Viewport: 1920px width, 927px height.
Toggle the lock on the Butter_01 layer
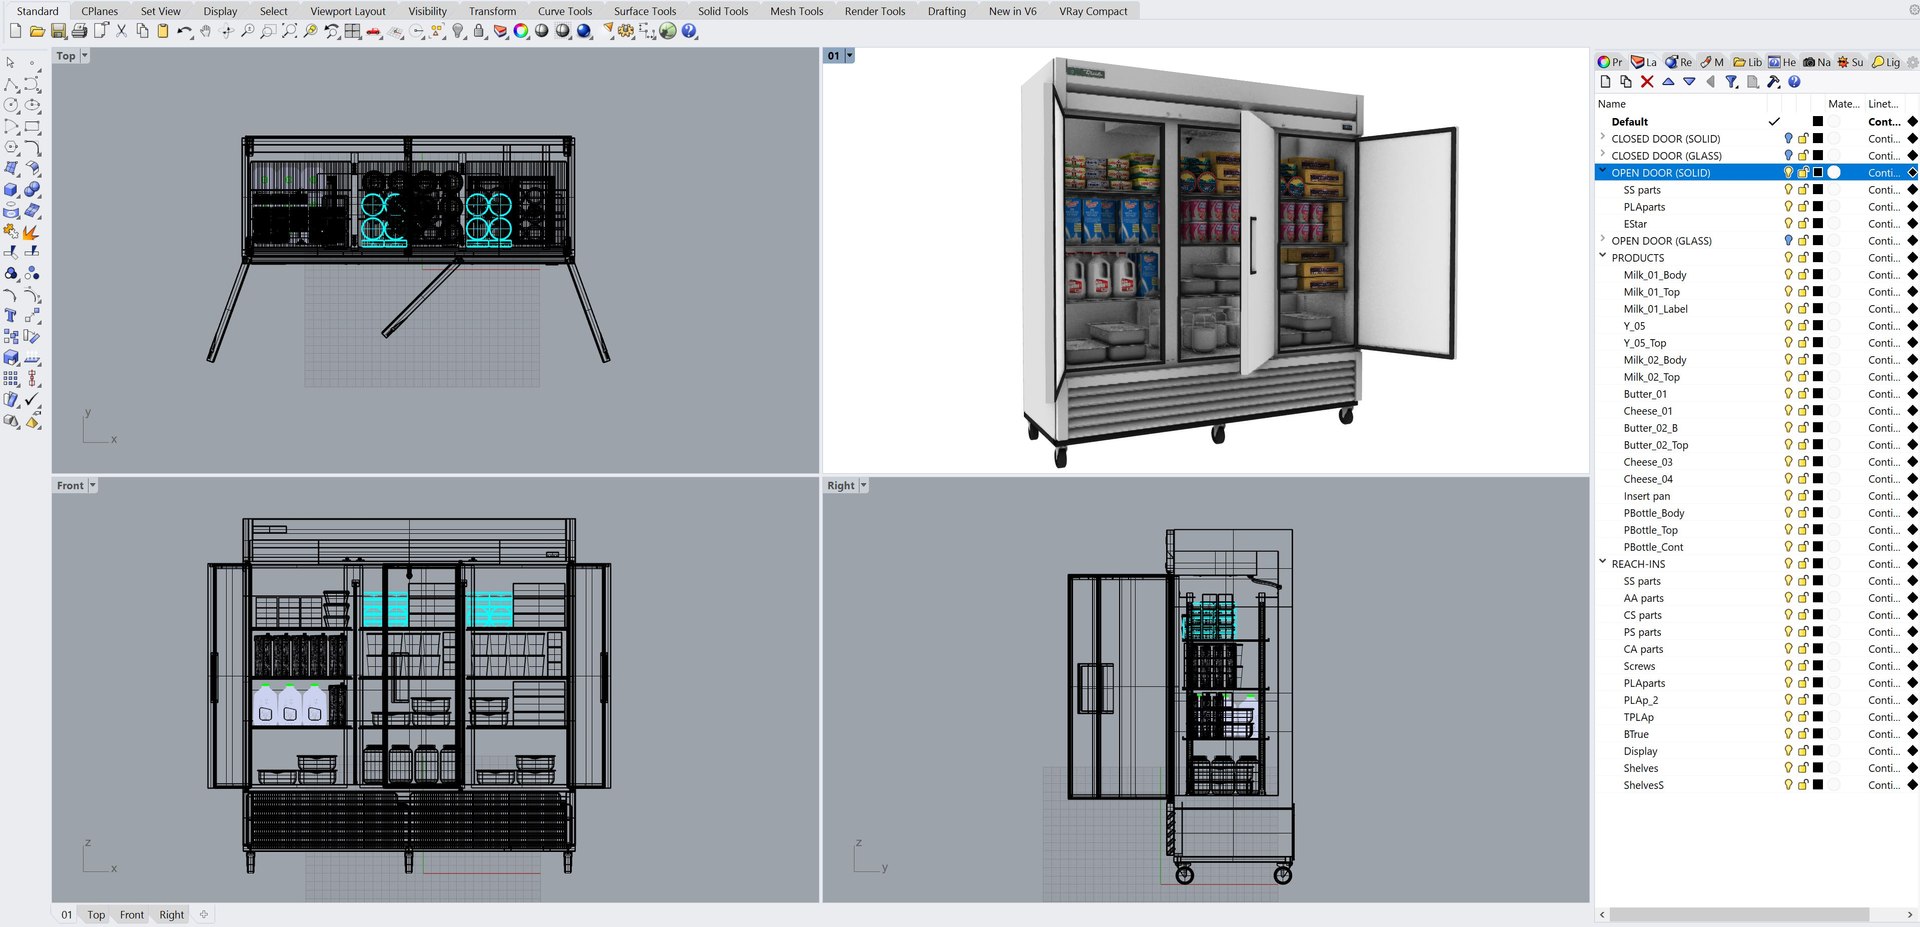[x=1804, y=394]
